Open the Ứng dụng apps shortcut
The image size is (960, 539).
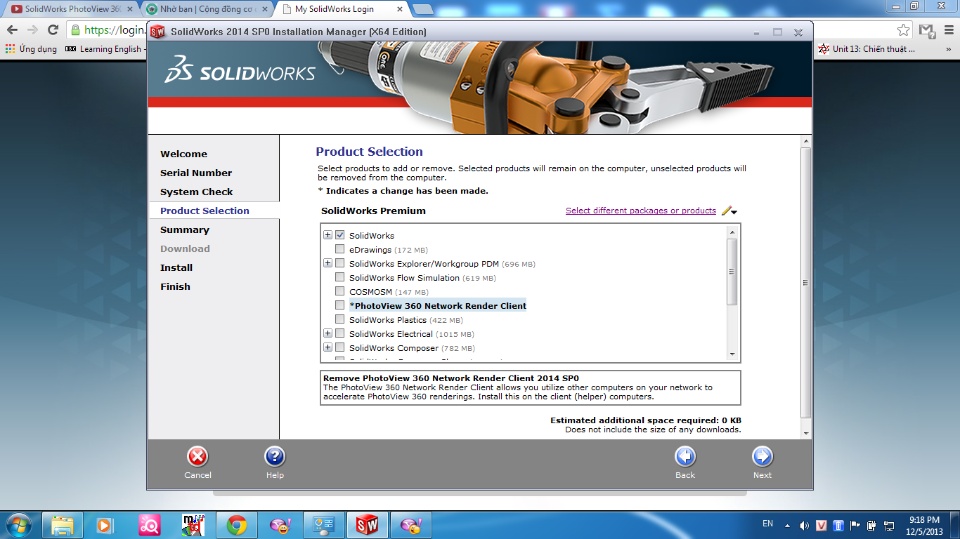coord(31,49)
